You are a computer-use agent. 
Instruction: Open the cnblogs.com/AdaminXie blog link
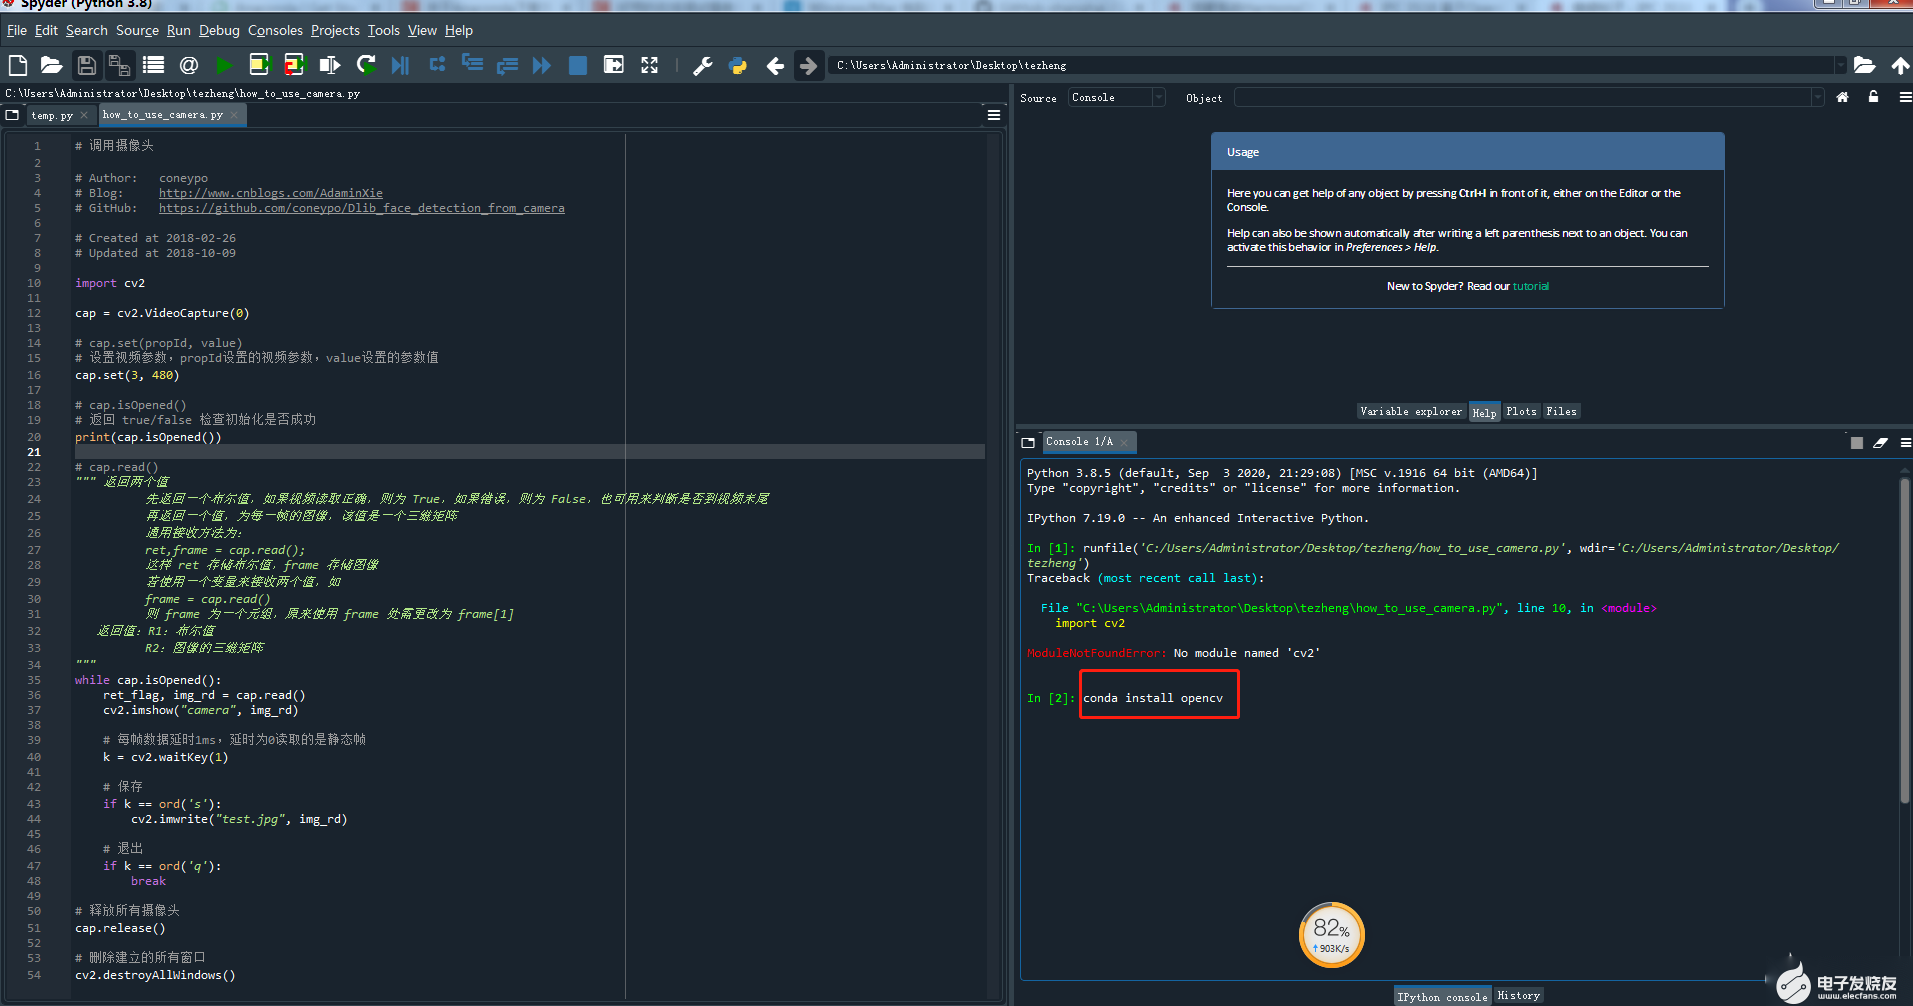pyautogui.click(x=271, y=194)
